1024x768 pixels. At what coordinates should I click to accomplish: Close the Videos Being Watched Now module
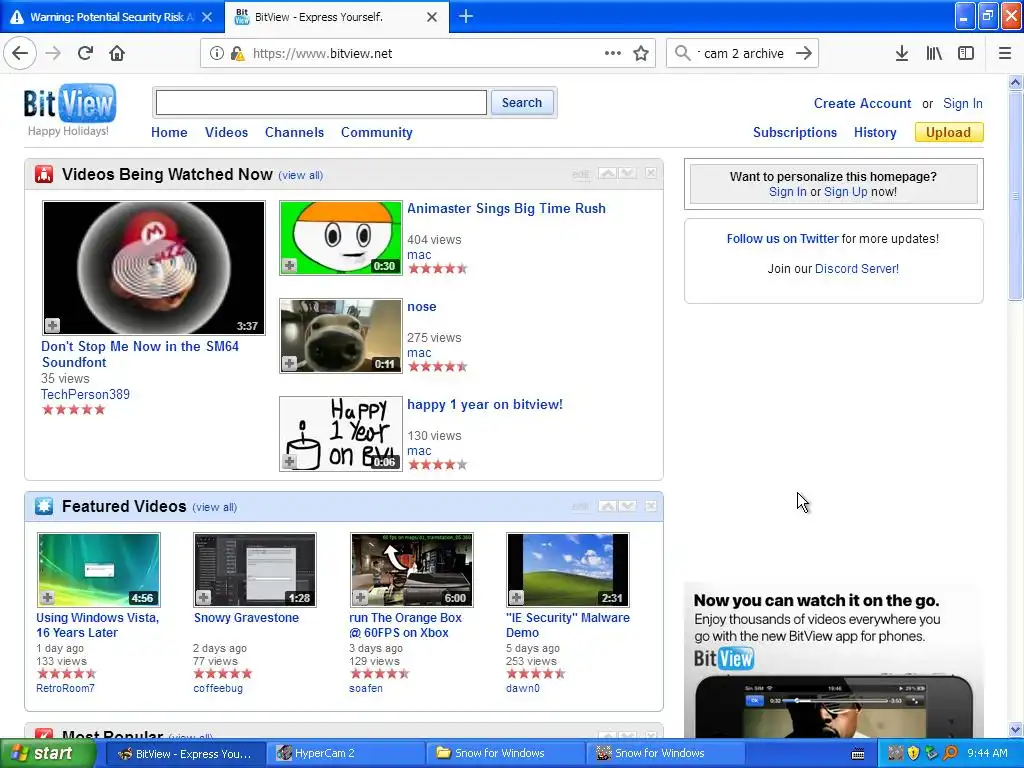(650, 173)
